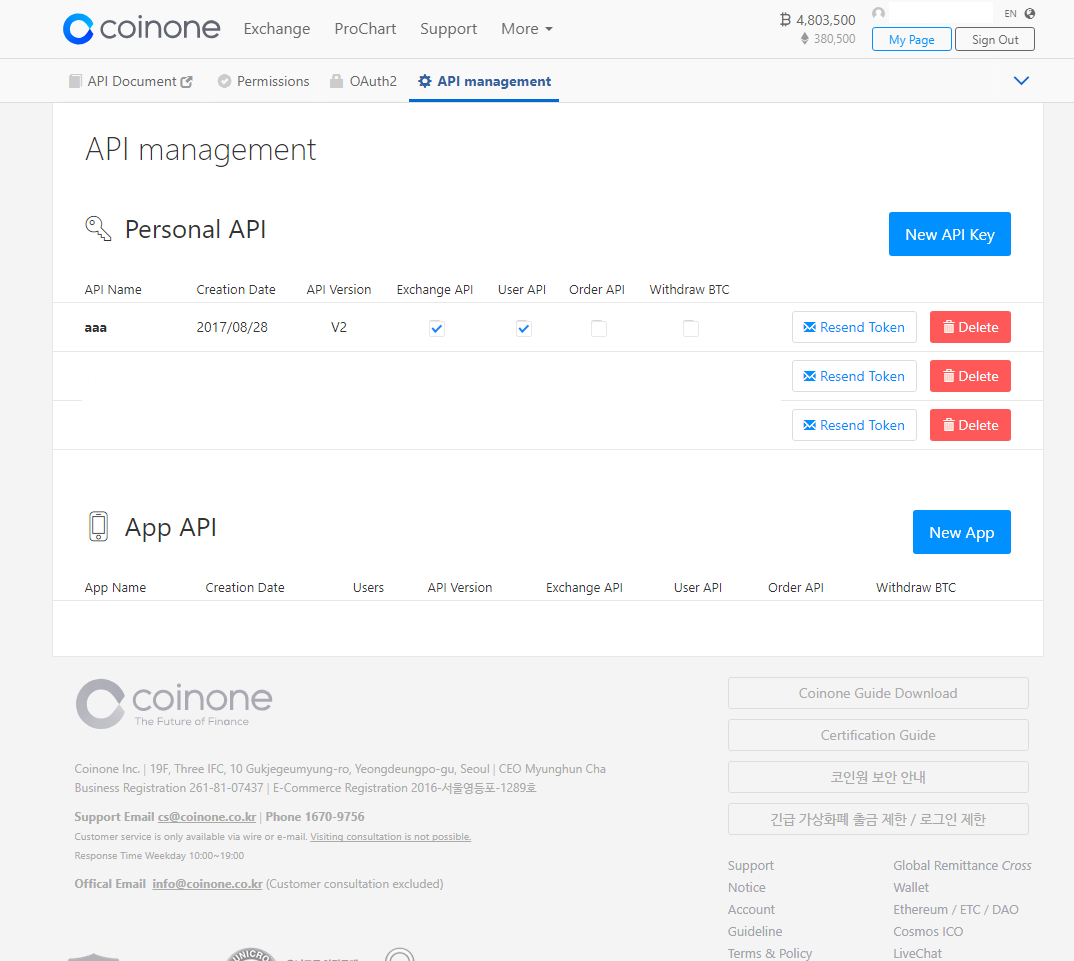Image resolution: width=1074 pixels, height=961 pixels.
Task: Click the user avatar icon
Action: click(x=878, y=13)
